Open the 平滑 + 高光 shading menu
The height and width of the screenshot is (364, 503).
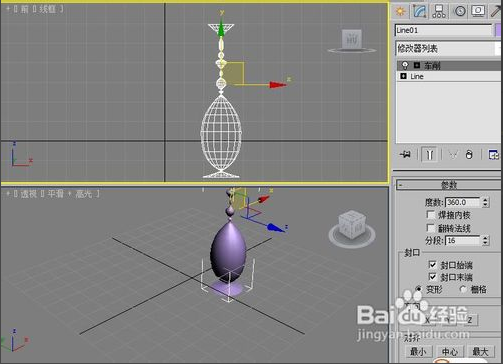[69, 194]
